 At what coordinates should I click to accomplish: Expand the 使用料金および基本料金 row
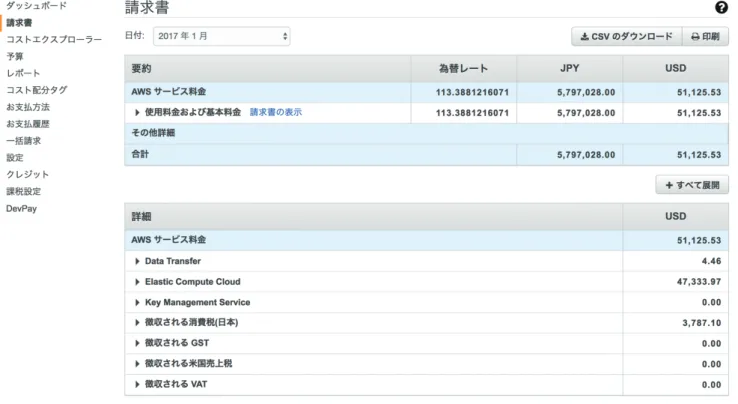click(x=137, y=113)
